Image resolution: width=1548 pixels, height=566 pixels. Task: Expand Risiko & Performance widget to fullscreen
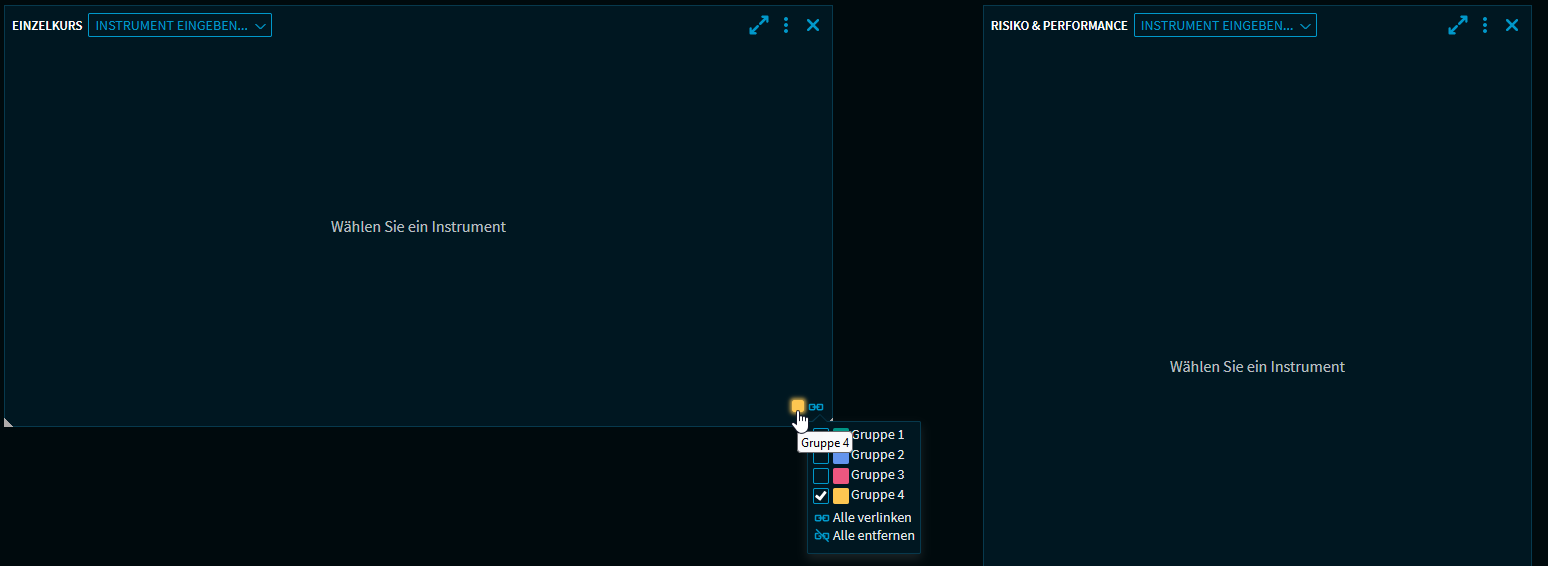(x=1458, y=25)
